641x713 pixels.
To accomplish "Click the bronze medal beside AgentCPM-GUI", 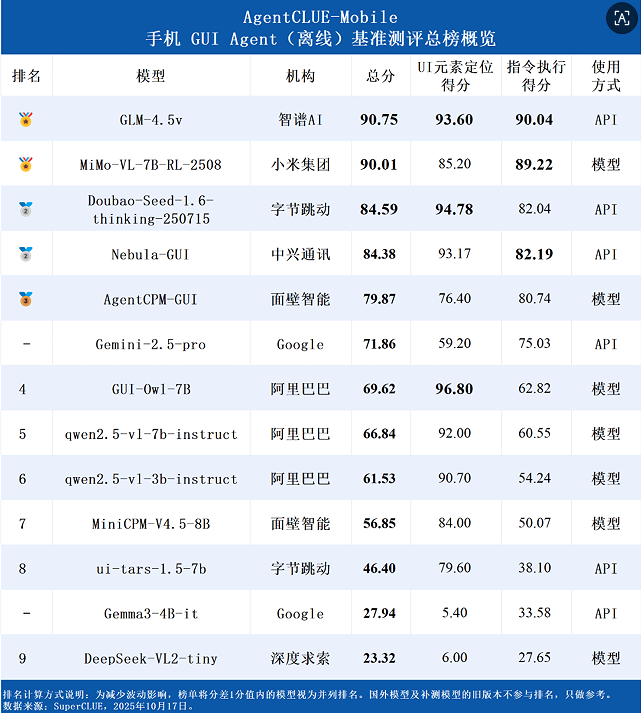I will point(26,299).
